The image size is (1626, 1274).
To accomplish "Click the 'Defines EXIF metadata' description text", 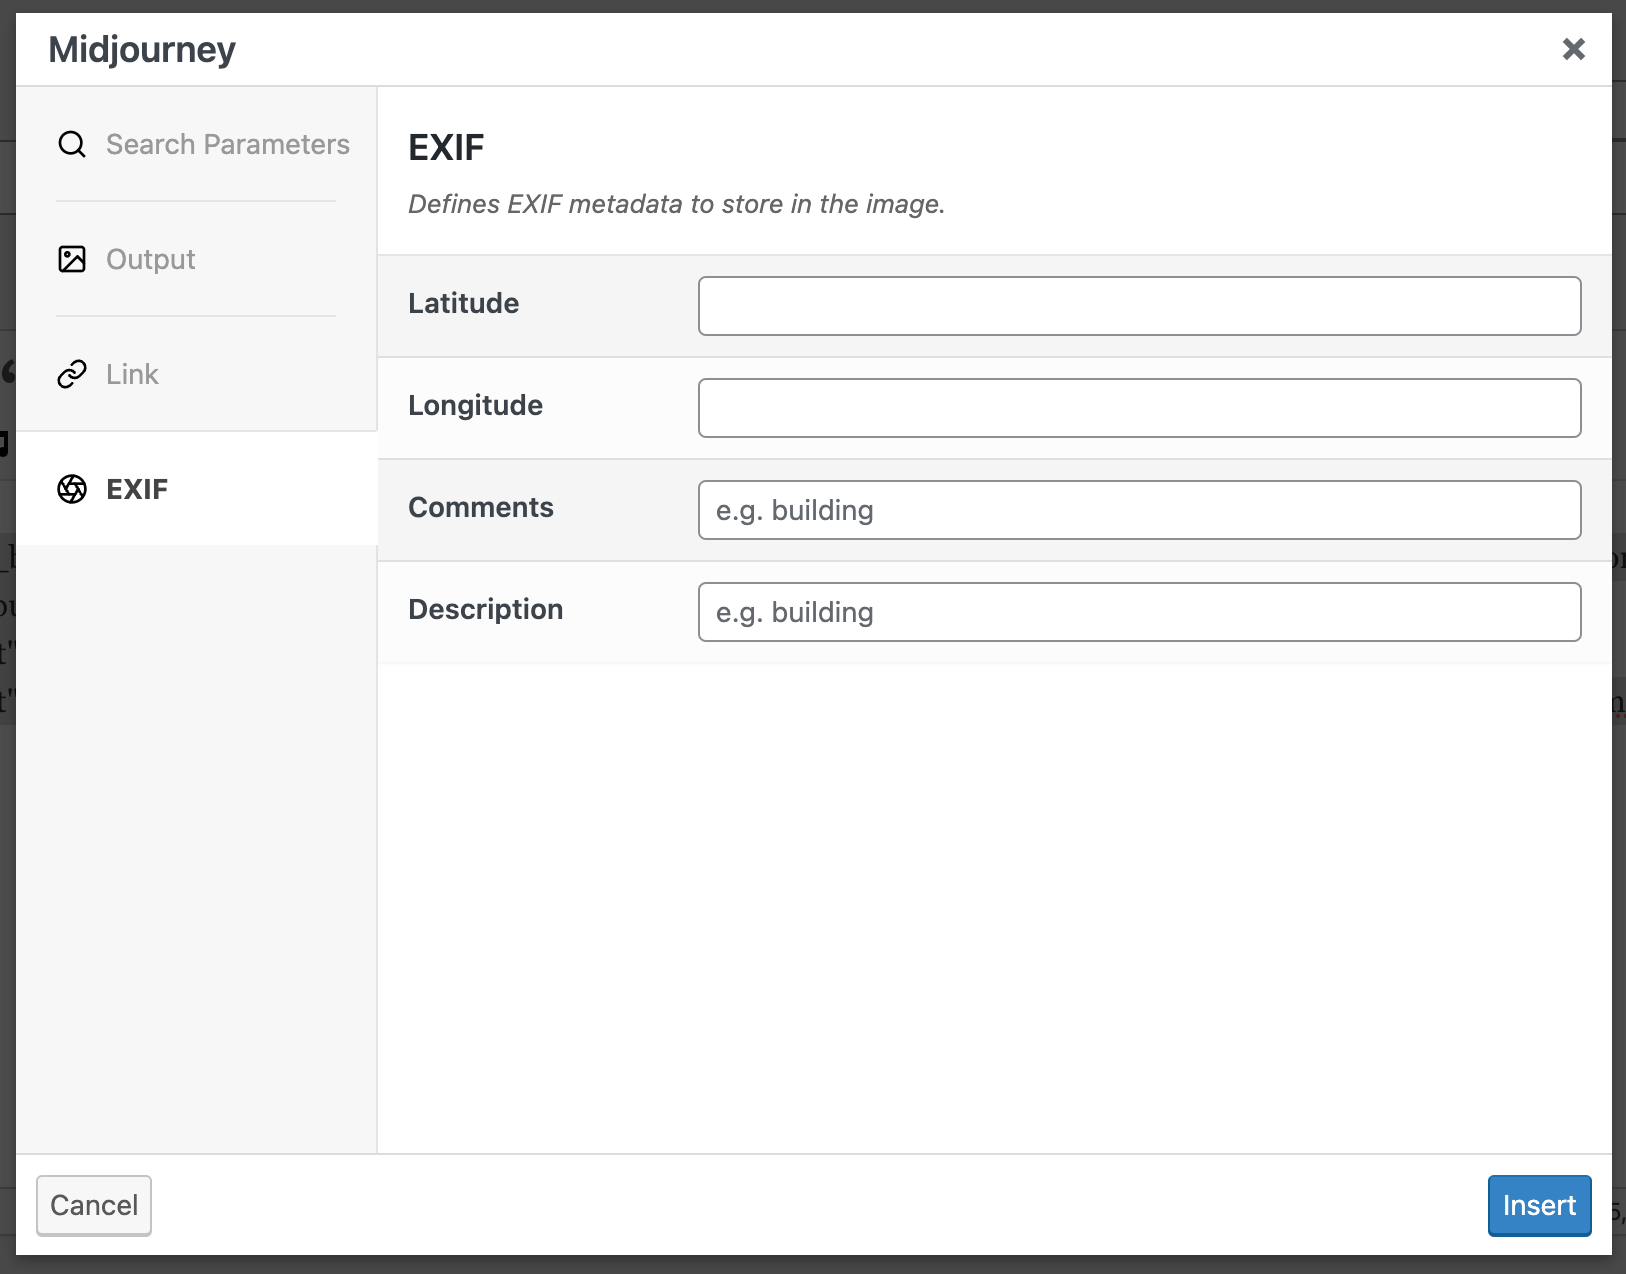I will pyautogui.click(x=676, y=204).
